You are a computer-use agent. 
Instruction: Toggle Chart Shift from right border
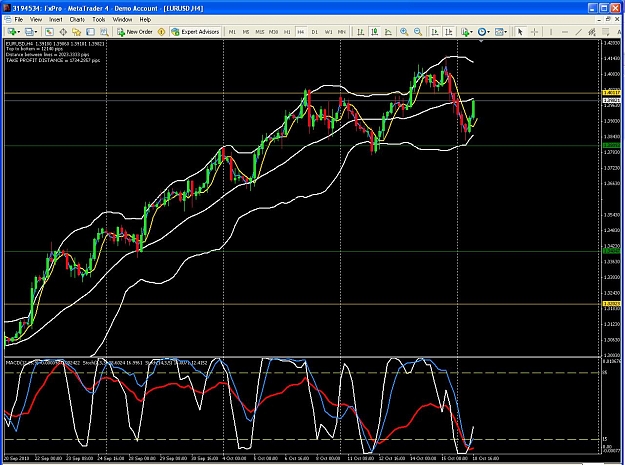coord(449,32)
